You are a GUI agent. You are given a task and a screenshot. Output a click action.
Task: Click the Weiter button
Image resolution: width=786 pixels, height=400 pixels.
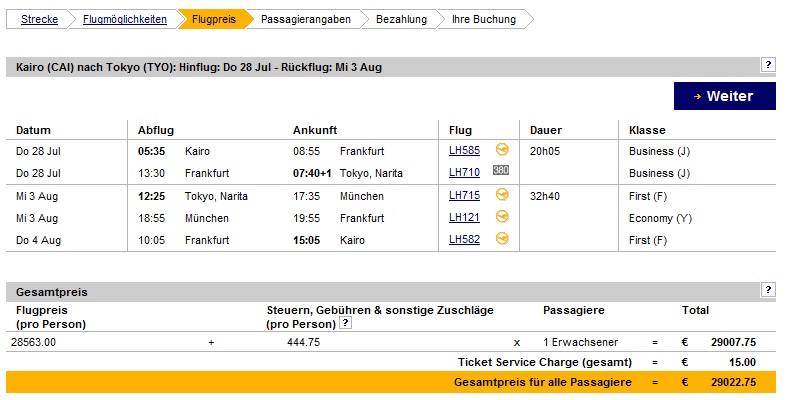coord(724,96)
